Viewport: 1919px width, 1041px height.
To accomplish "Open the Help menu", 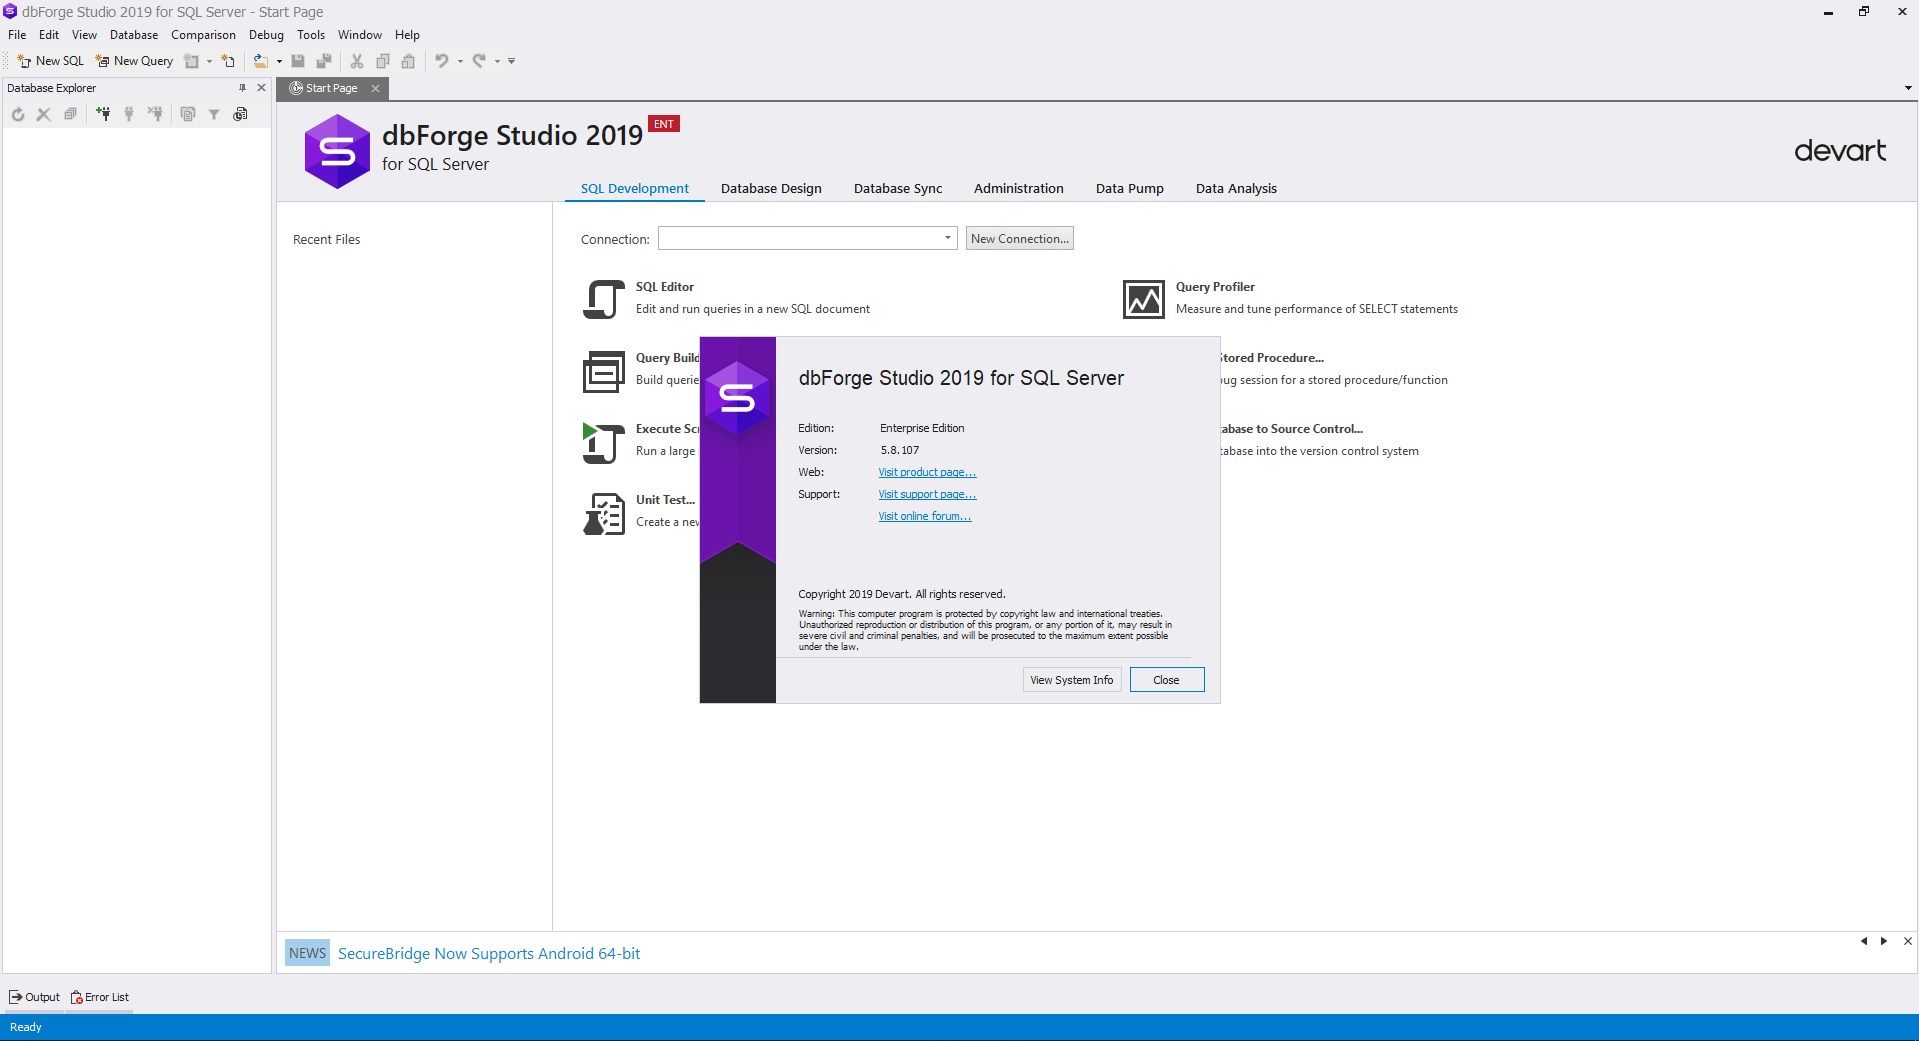I will (x=407, y=35).
